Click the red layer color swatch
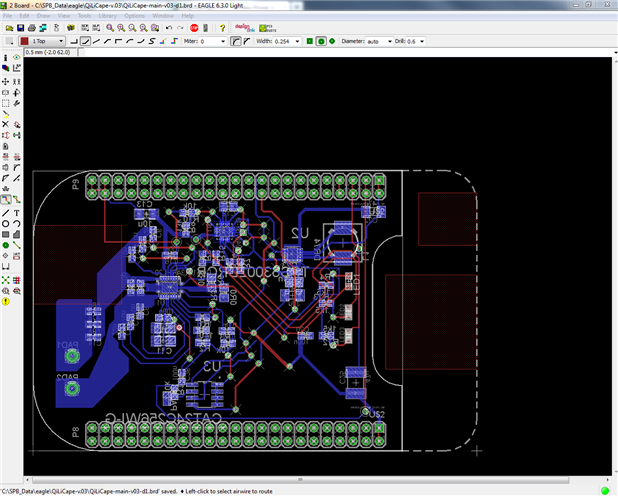 pyautogui.click(x=24, y=41)
